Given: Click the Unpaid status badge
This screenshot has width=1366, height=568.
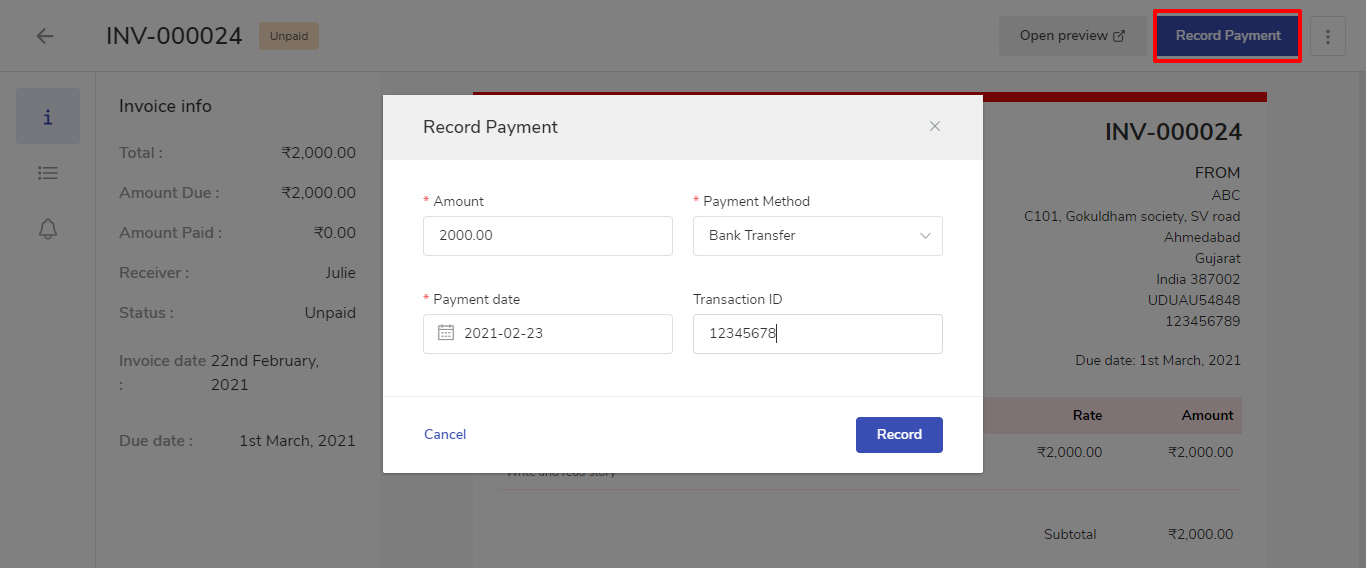Looking at the screenshot, I should point(289,37).
